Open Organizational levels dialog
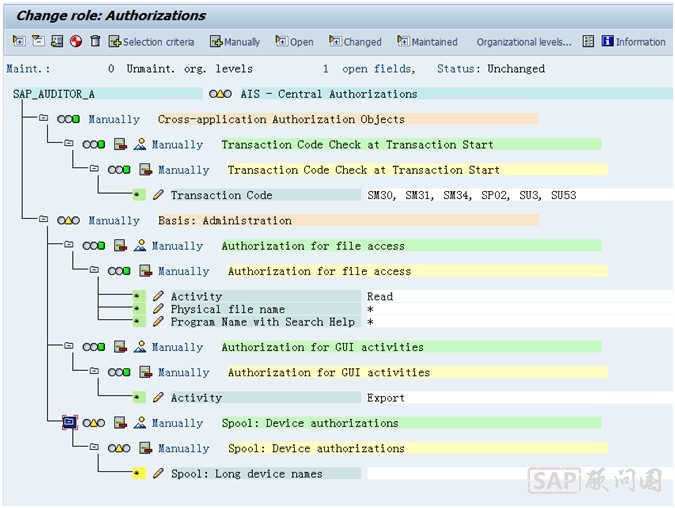Viewport: 675px width, 508px height. tap(524, 42)
